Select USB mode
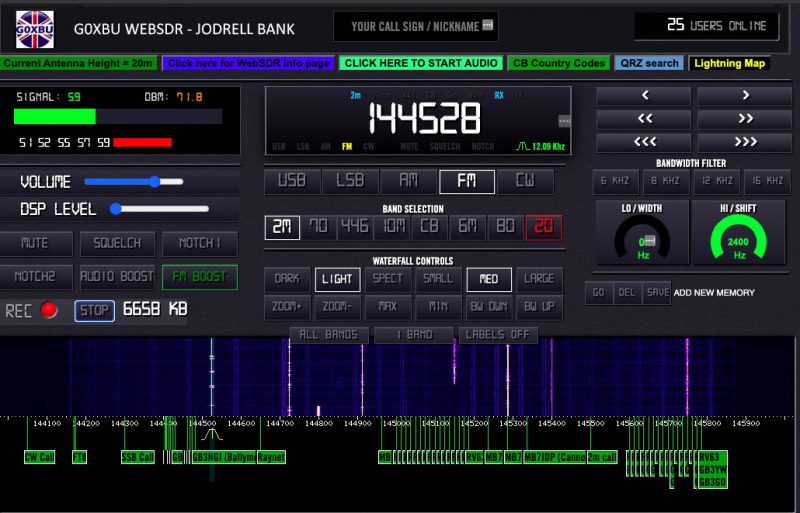800x513 pixels. (292, 181)
